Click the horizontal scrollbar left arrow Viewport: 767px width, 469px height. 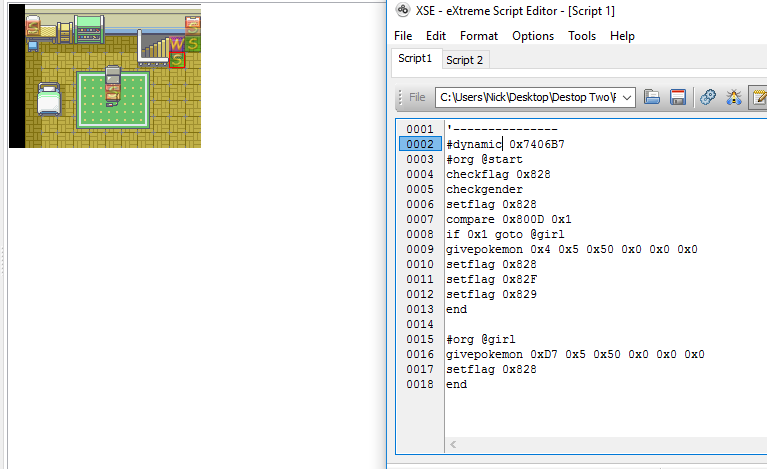point(453,444)
